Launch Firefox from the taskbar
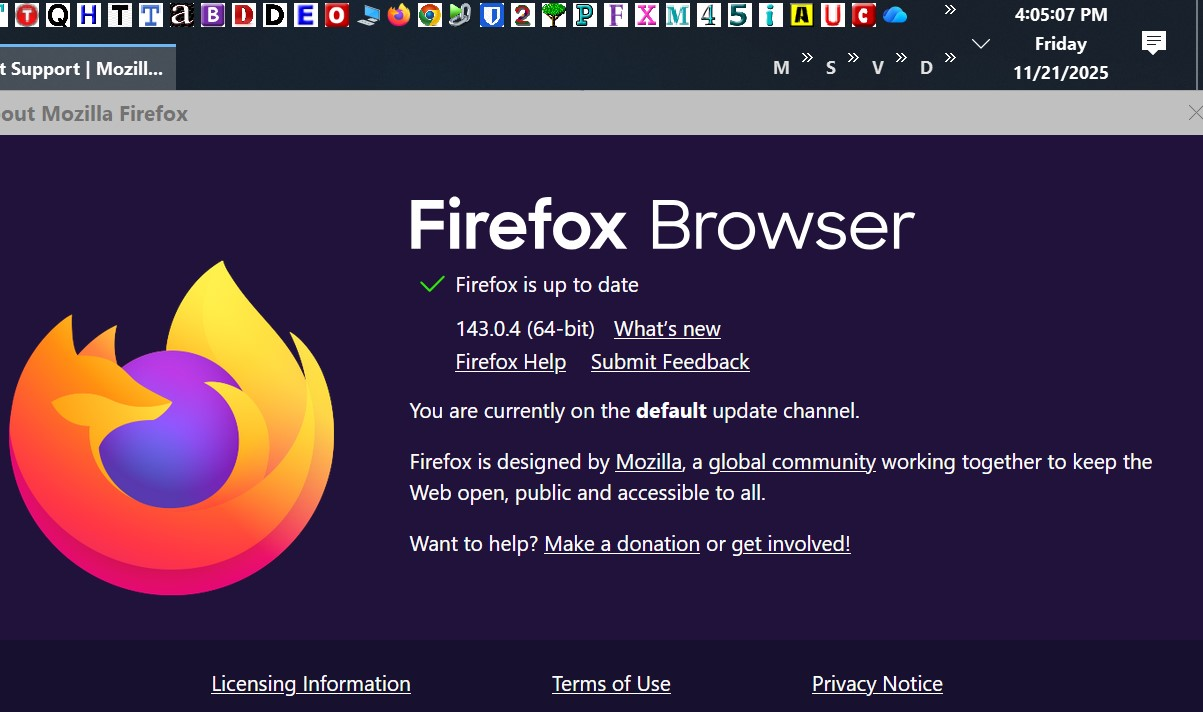Viewport: 1203px width, 712px height. (x=399, y=15)
